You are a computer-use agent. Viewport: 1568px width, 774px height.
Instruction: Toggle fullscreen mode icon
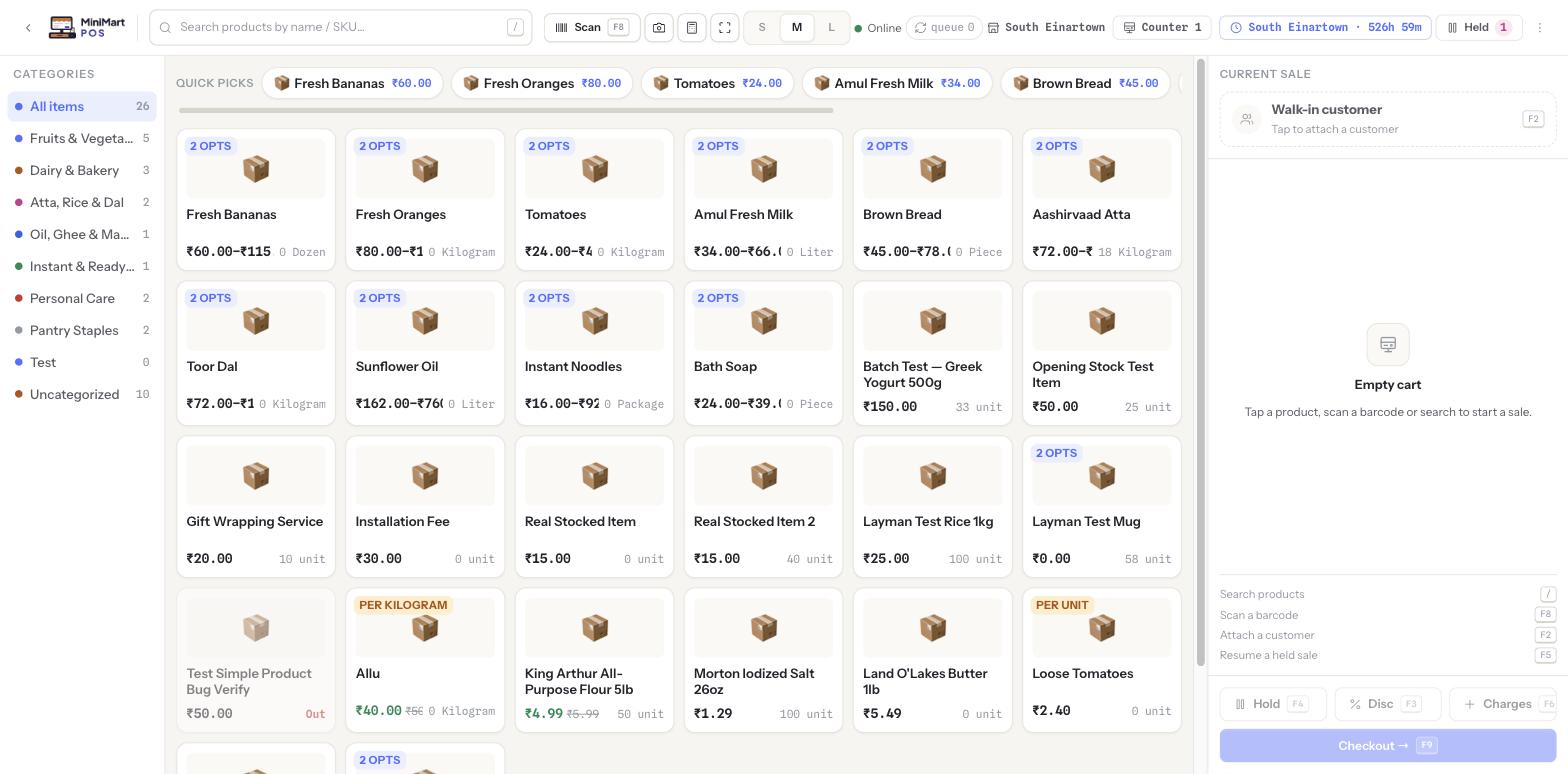pyautogui.click(x=725, y=28)
